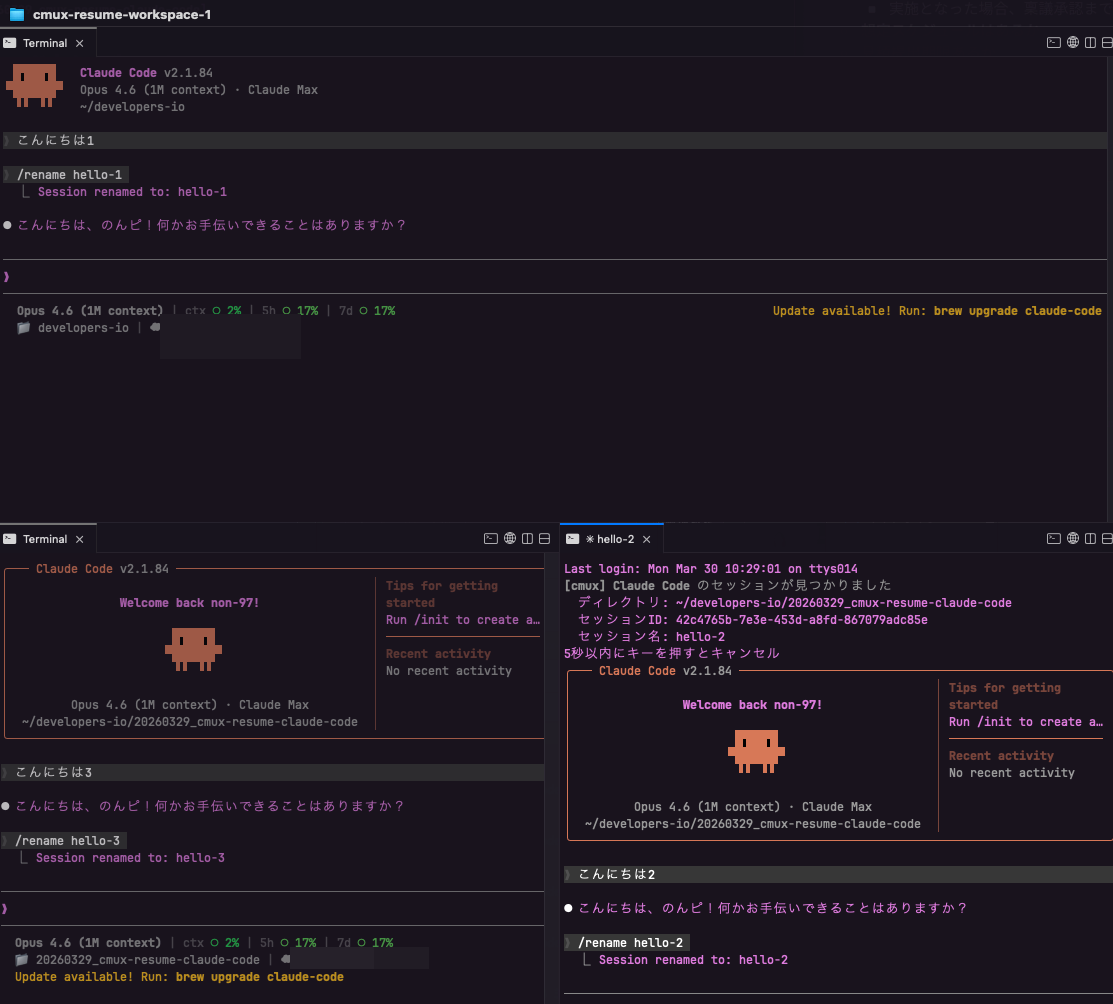Open a new terminal in the bottom-left pane toolbar
Screen dimensions: 1113x1004
click(491, 538)
